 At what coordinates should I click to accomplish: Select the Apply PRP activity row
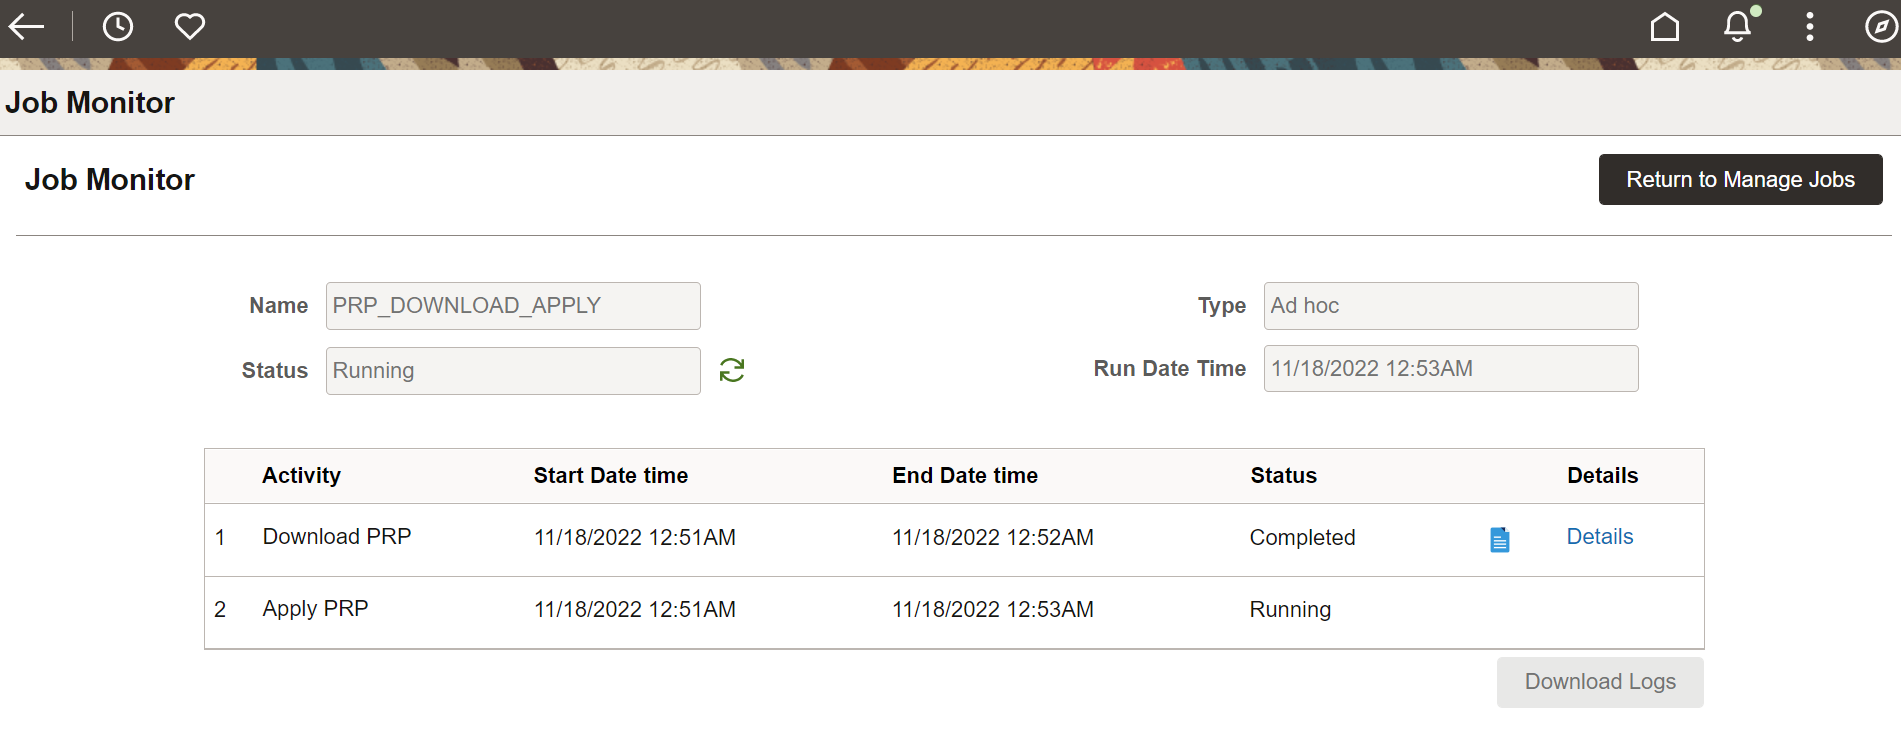(x=315, y=609)
